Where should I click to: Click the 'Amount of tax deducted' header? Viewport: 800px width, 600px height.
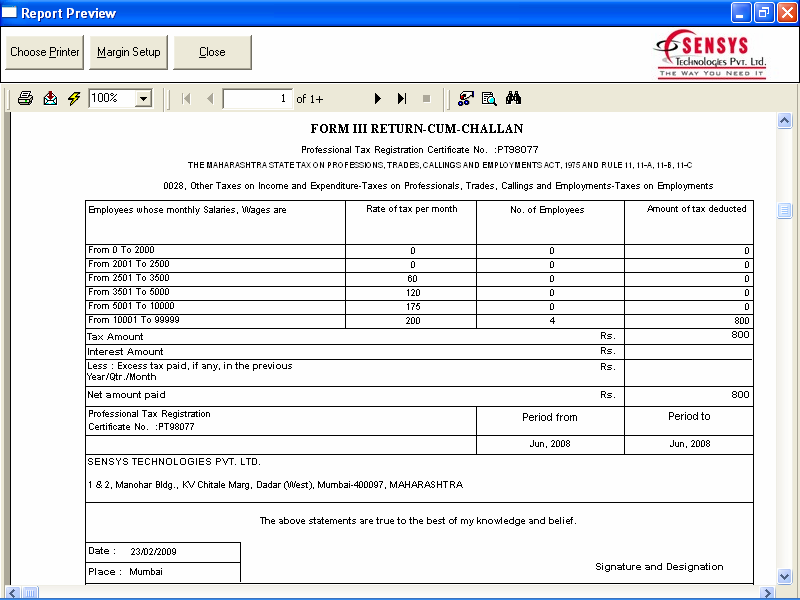696,209
